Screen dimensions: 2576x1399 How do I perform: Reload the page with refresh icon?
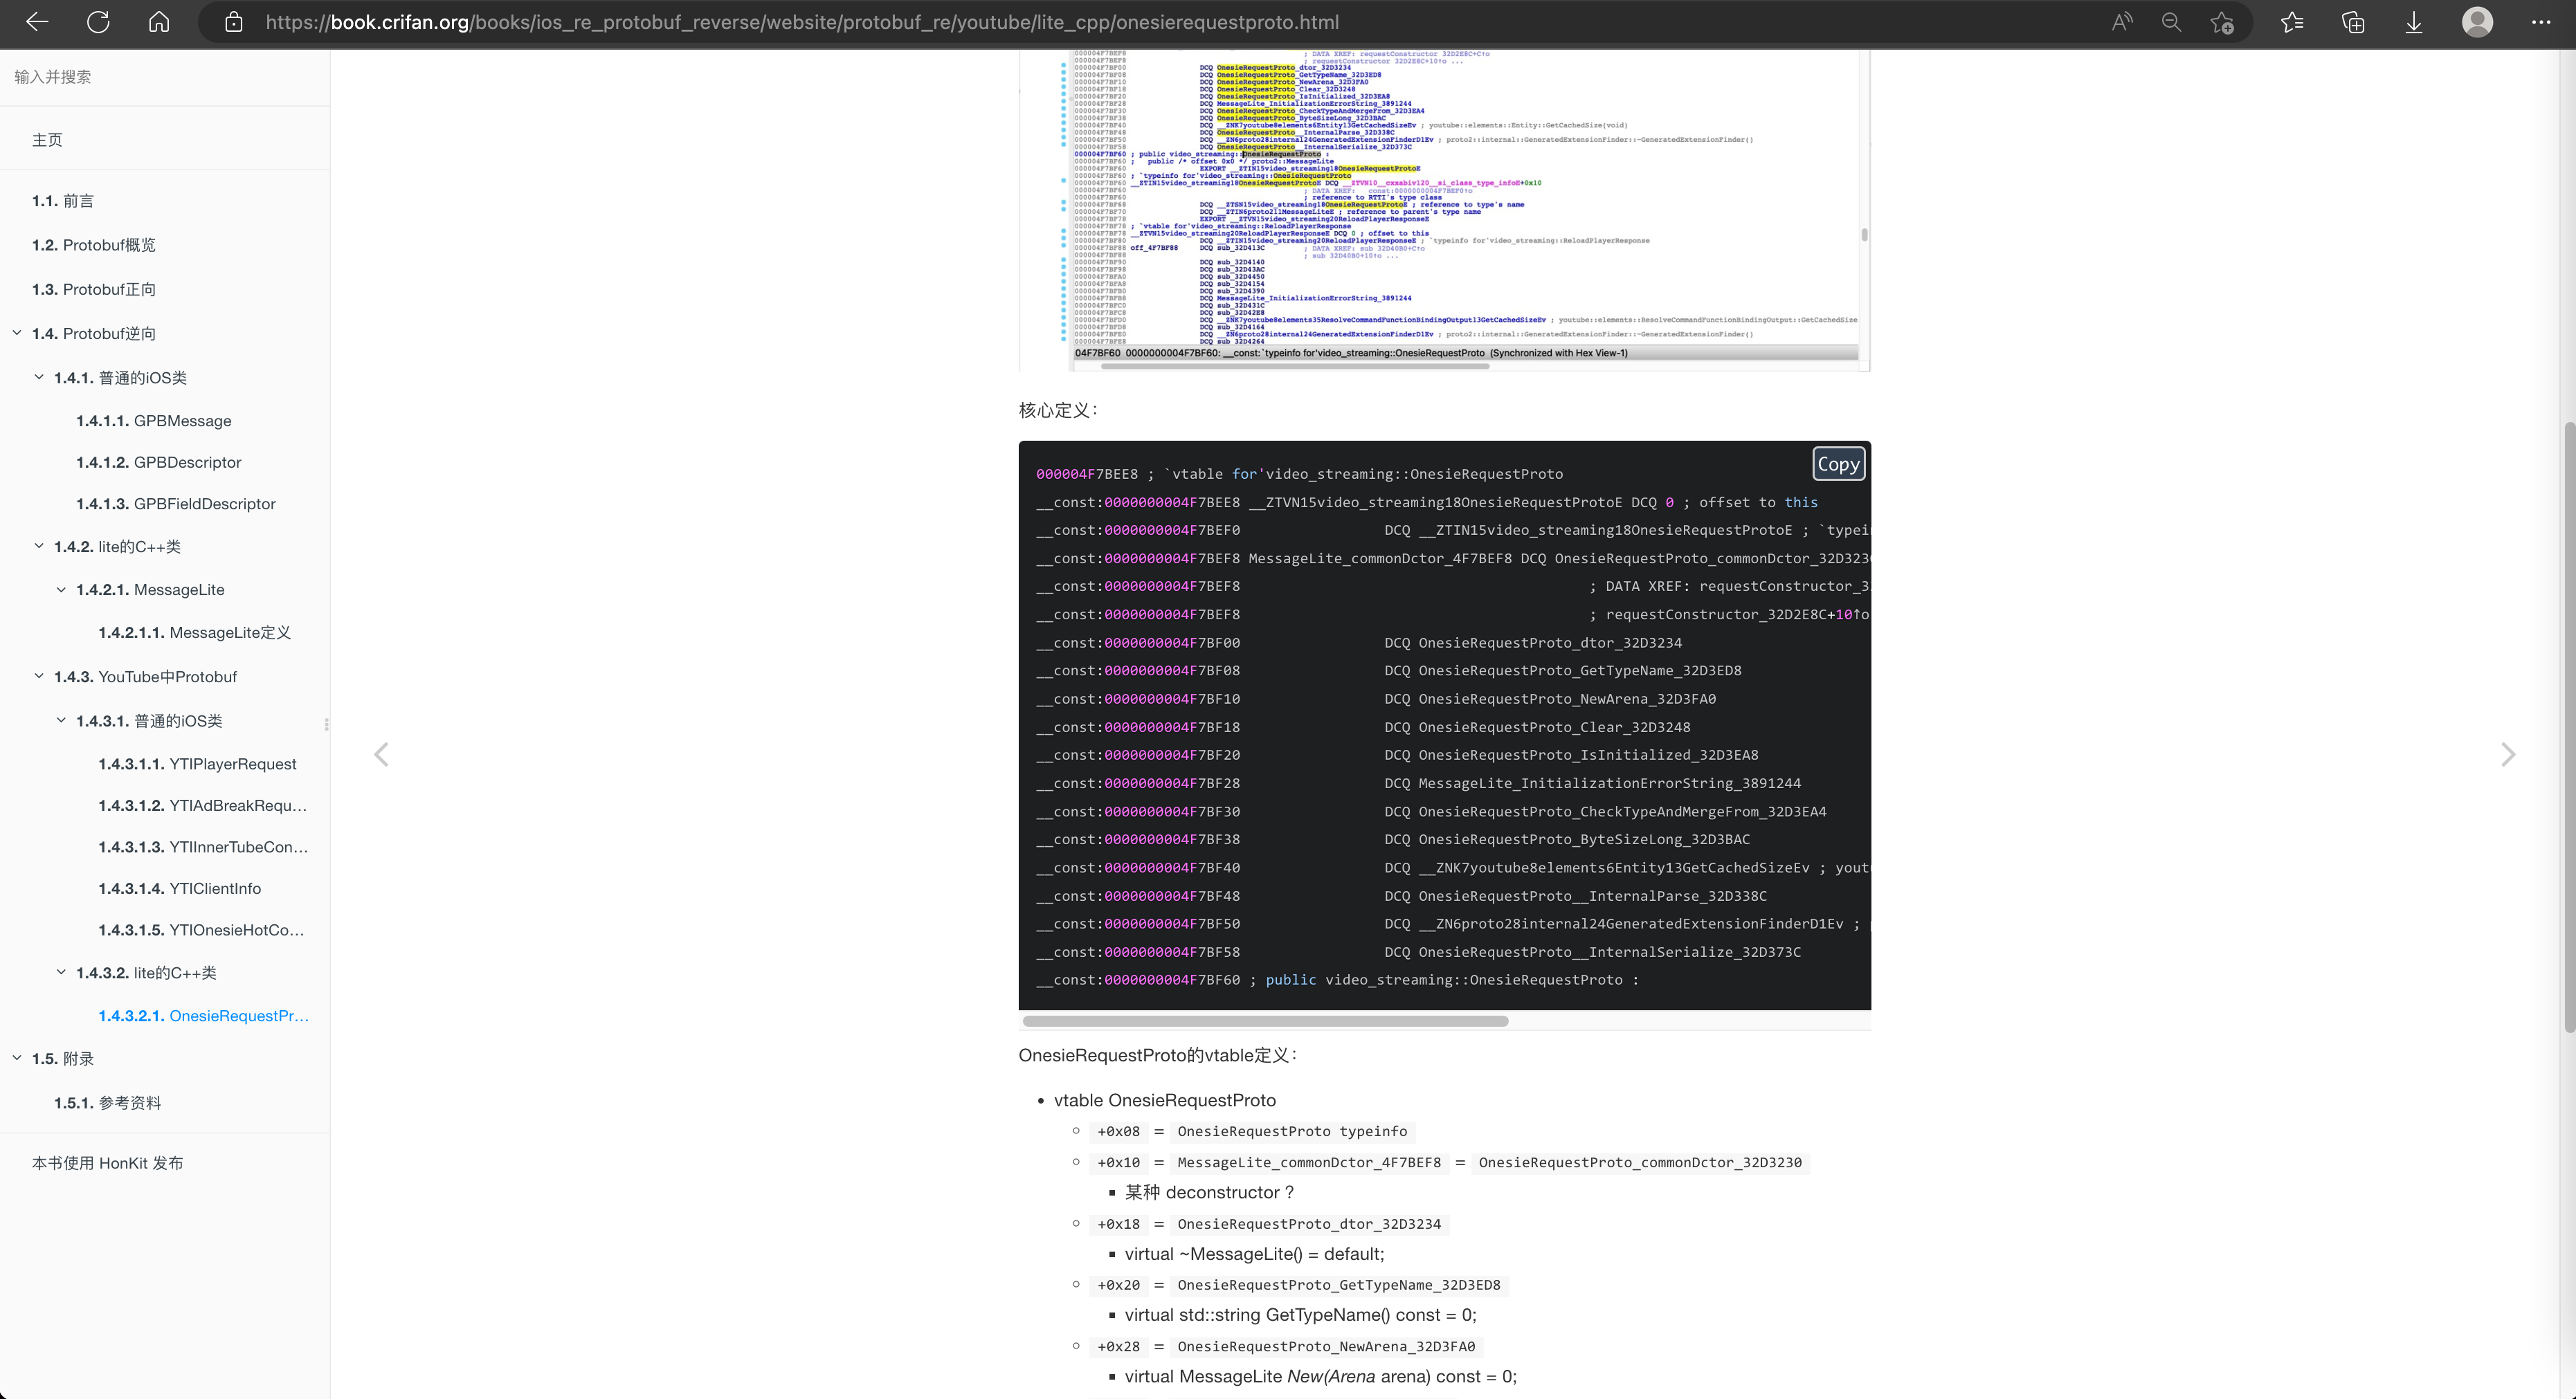pyautogui.click(x=98, y=22)
